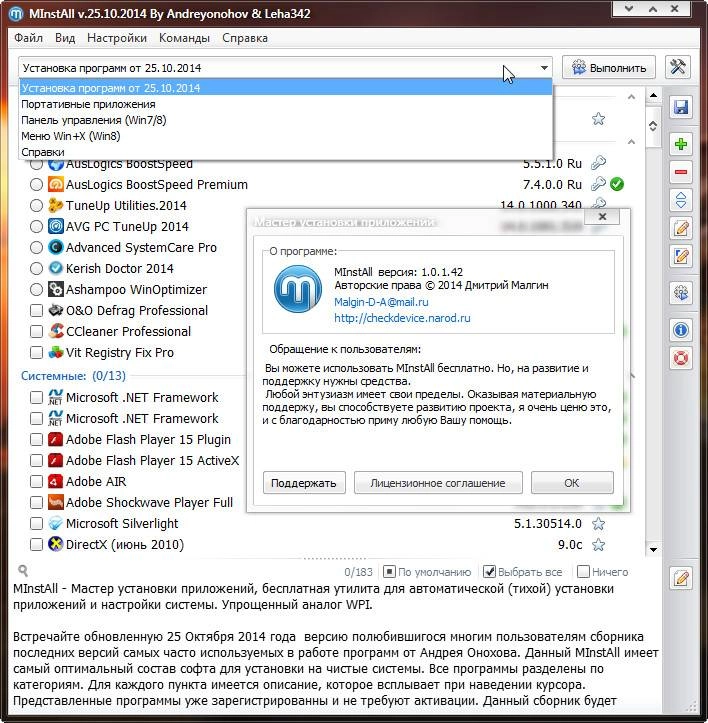Click the Adobe Shockwave Player Full icon

[56, 502]
